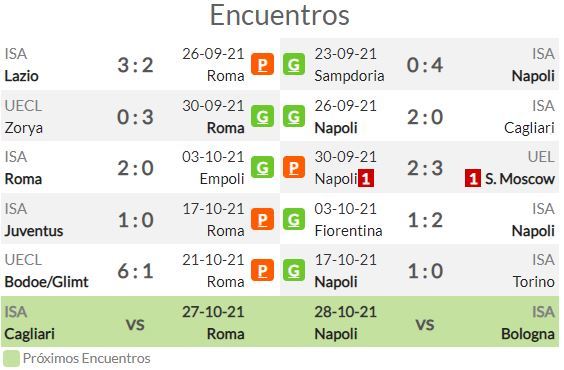Click the orange P badge for Juventus–Roma match

(262, 219)
